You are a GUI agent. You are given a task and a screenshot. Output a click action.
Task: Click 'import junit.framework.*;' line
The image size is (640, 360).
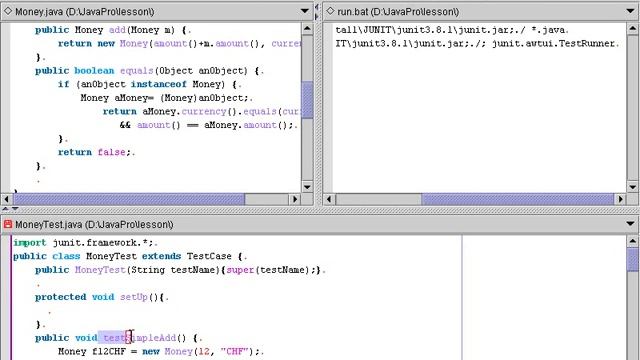pos(85,243)
